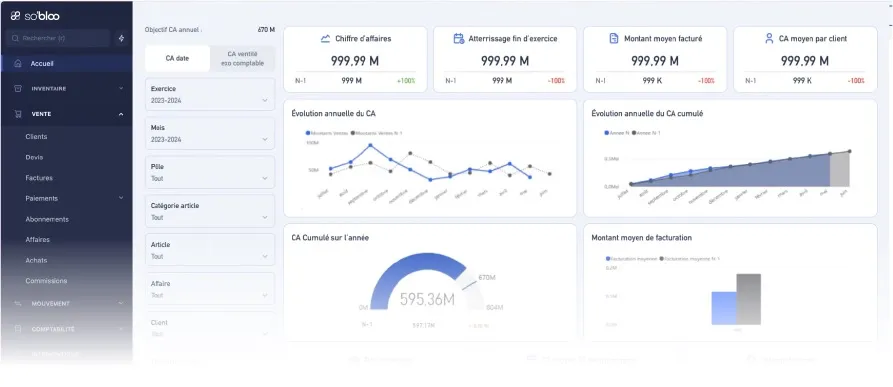
Task: Click Chiffre d'affaires +100% variation
Action: [406, 81]
